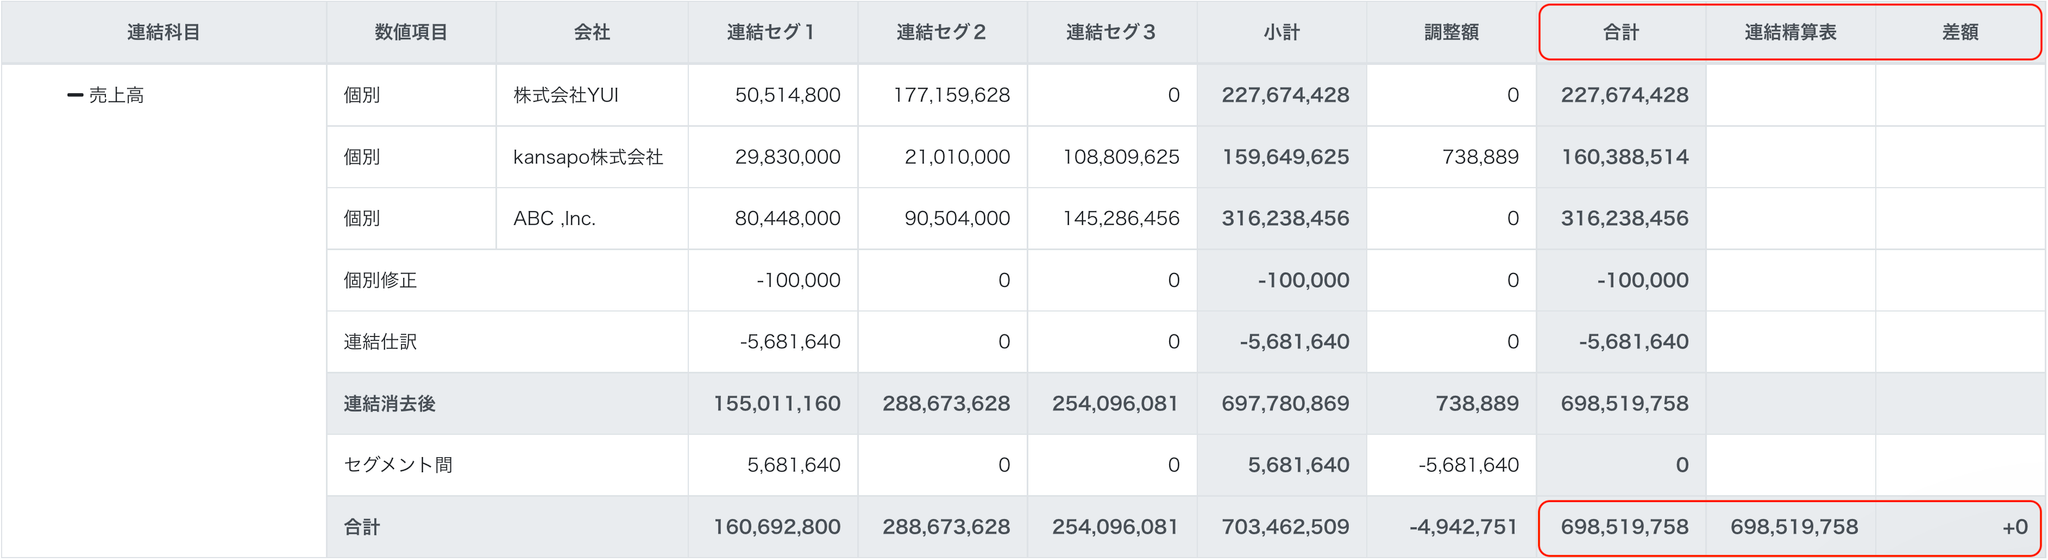Click the 連結消去後 row label
2048x560 pixels.
(x=390, y=404)
